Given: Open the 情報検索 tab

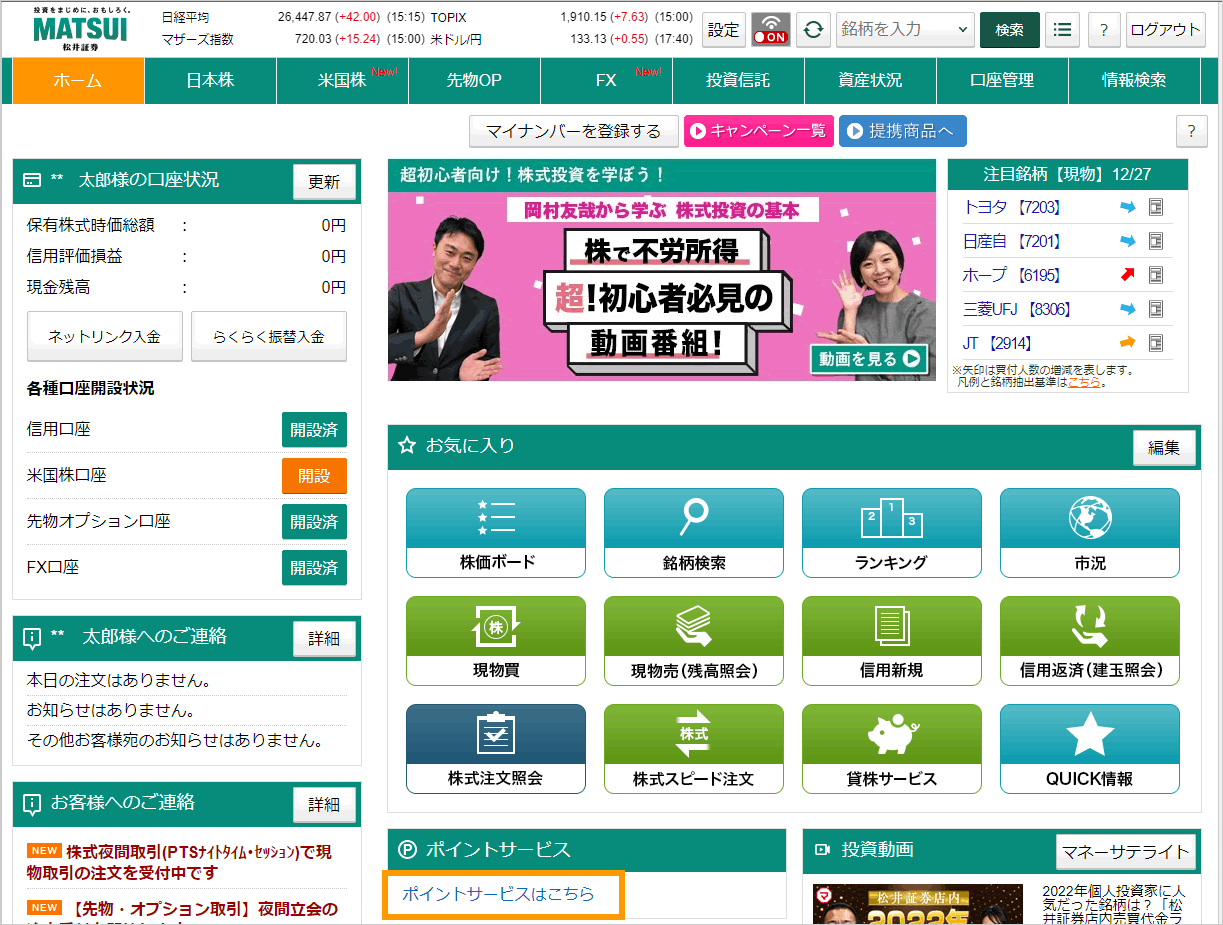Looking at the screenshot, I should [1134, 80].
